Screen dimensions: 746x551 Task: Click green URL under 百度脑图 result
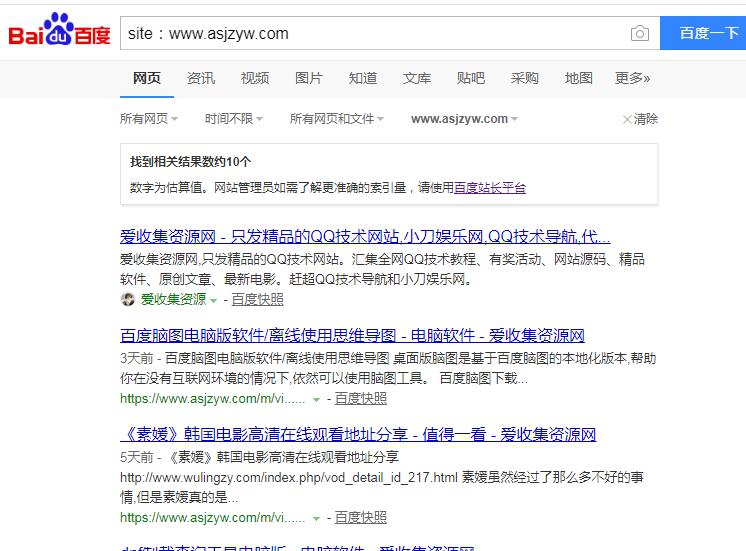(x=213, y=399)
